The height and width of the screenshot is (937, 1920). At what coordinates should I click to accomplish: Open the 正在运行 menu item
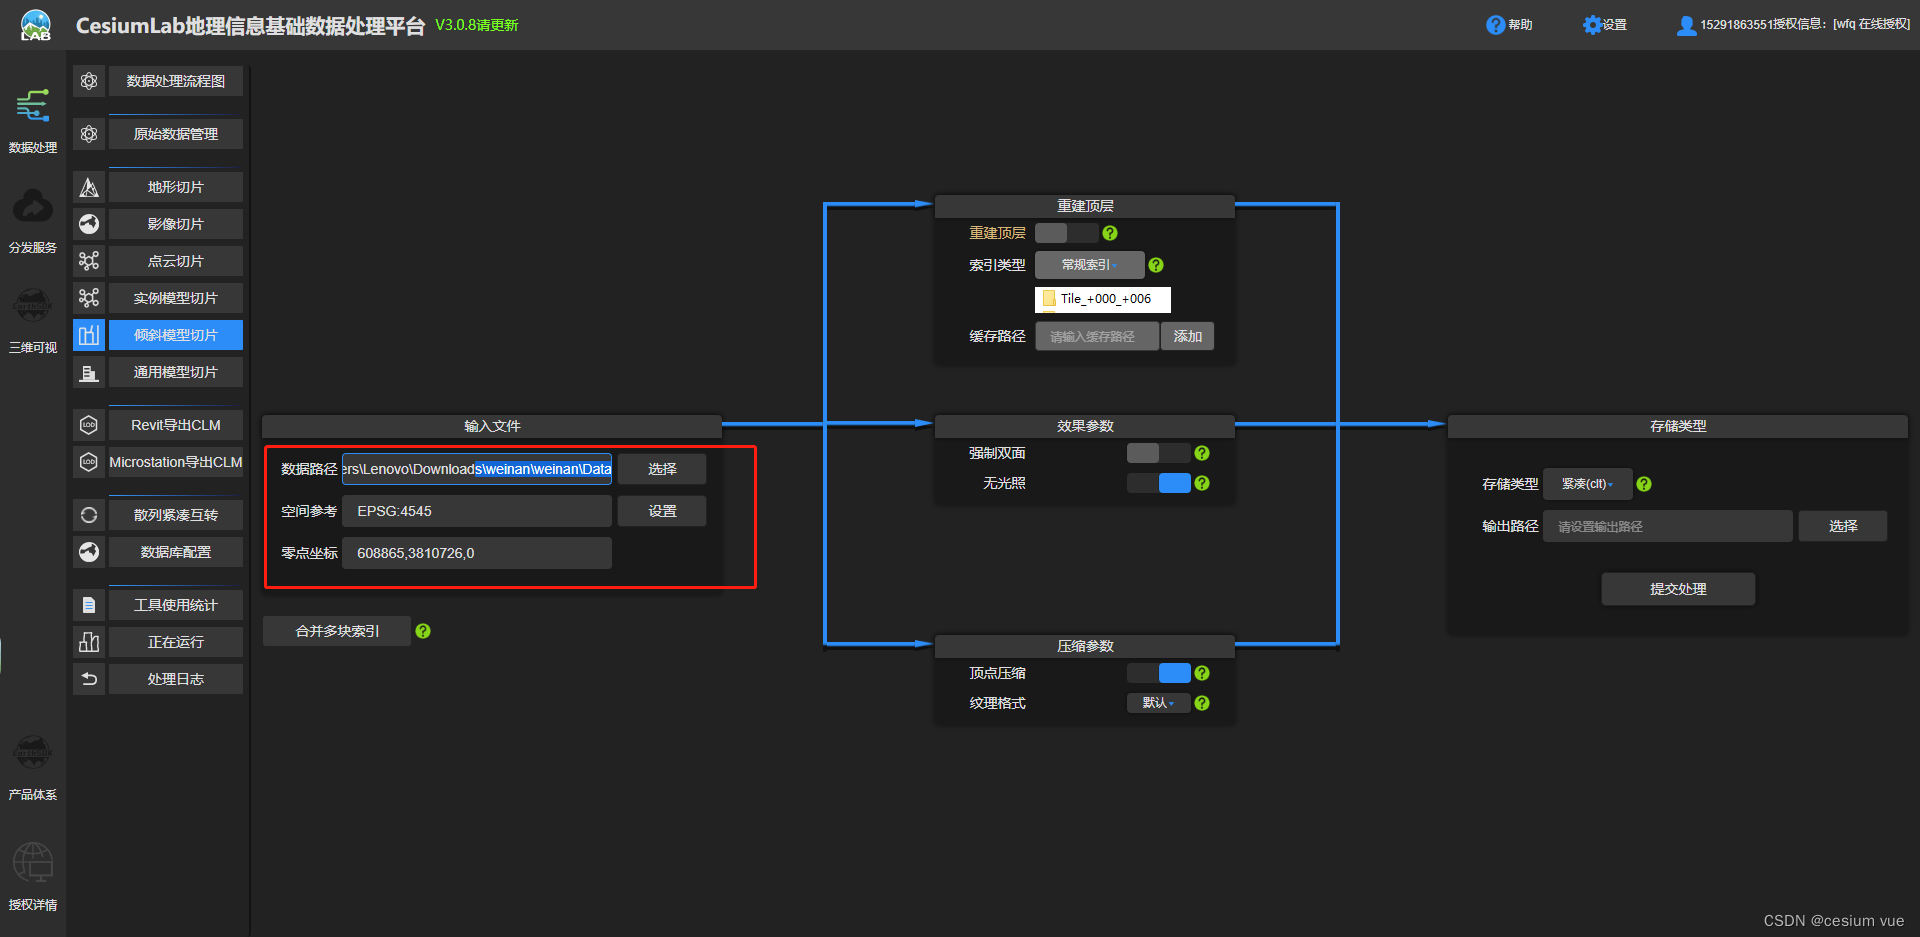176,642
